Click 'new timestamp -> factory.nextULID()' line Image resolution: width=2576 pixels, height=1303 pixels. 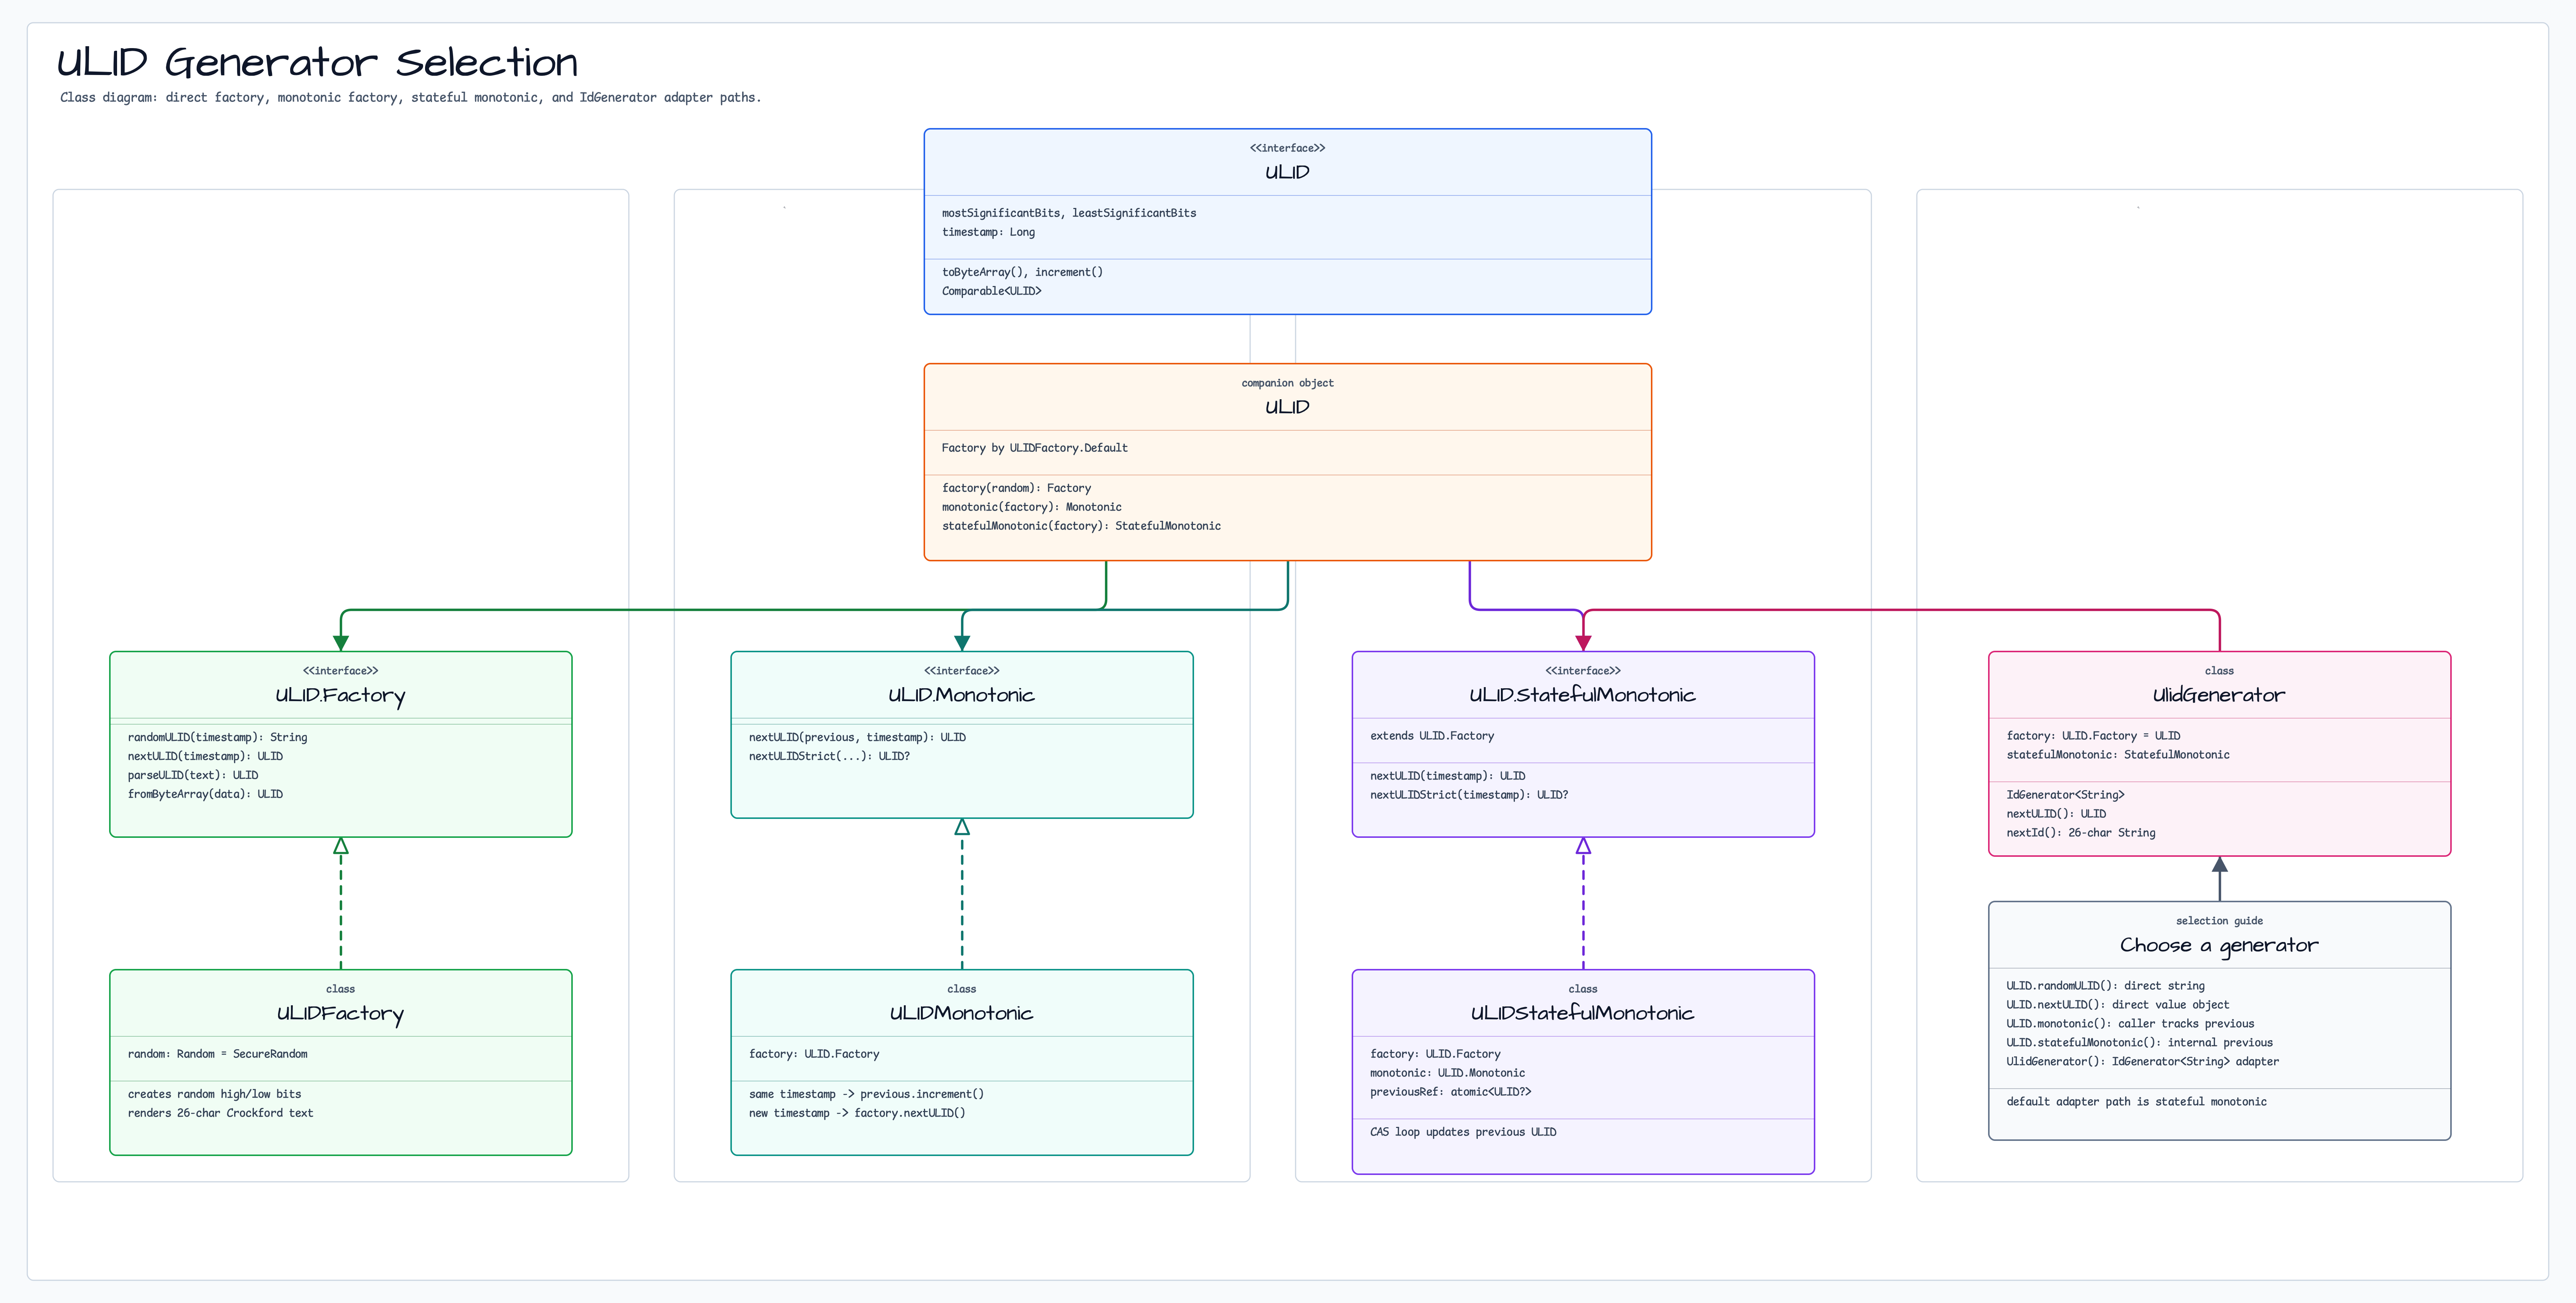tap(857, 1113)
